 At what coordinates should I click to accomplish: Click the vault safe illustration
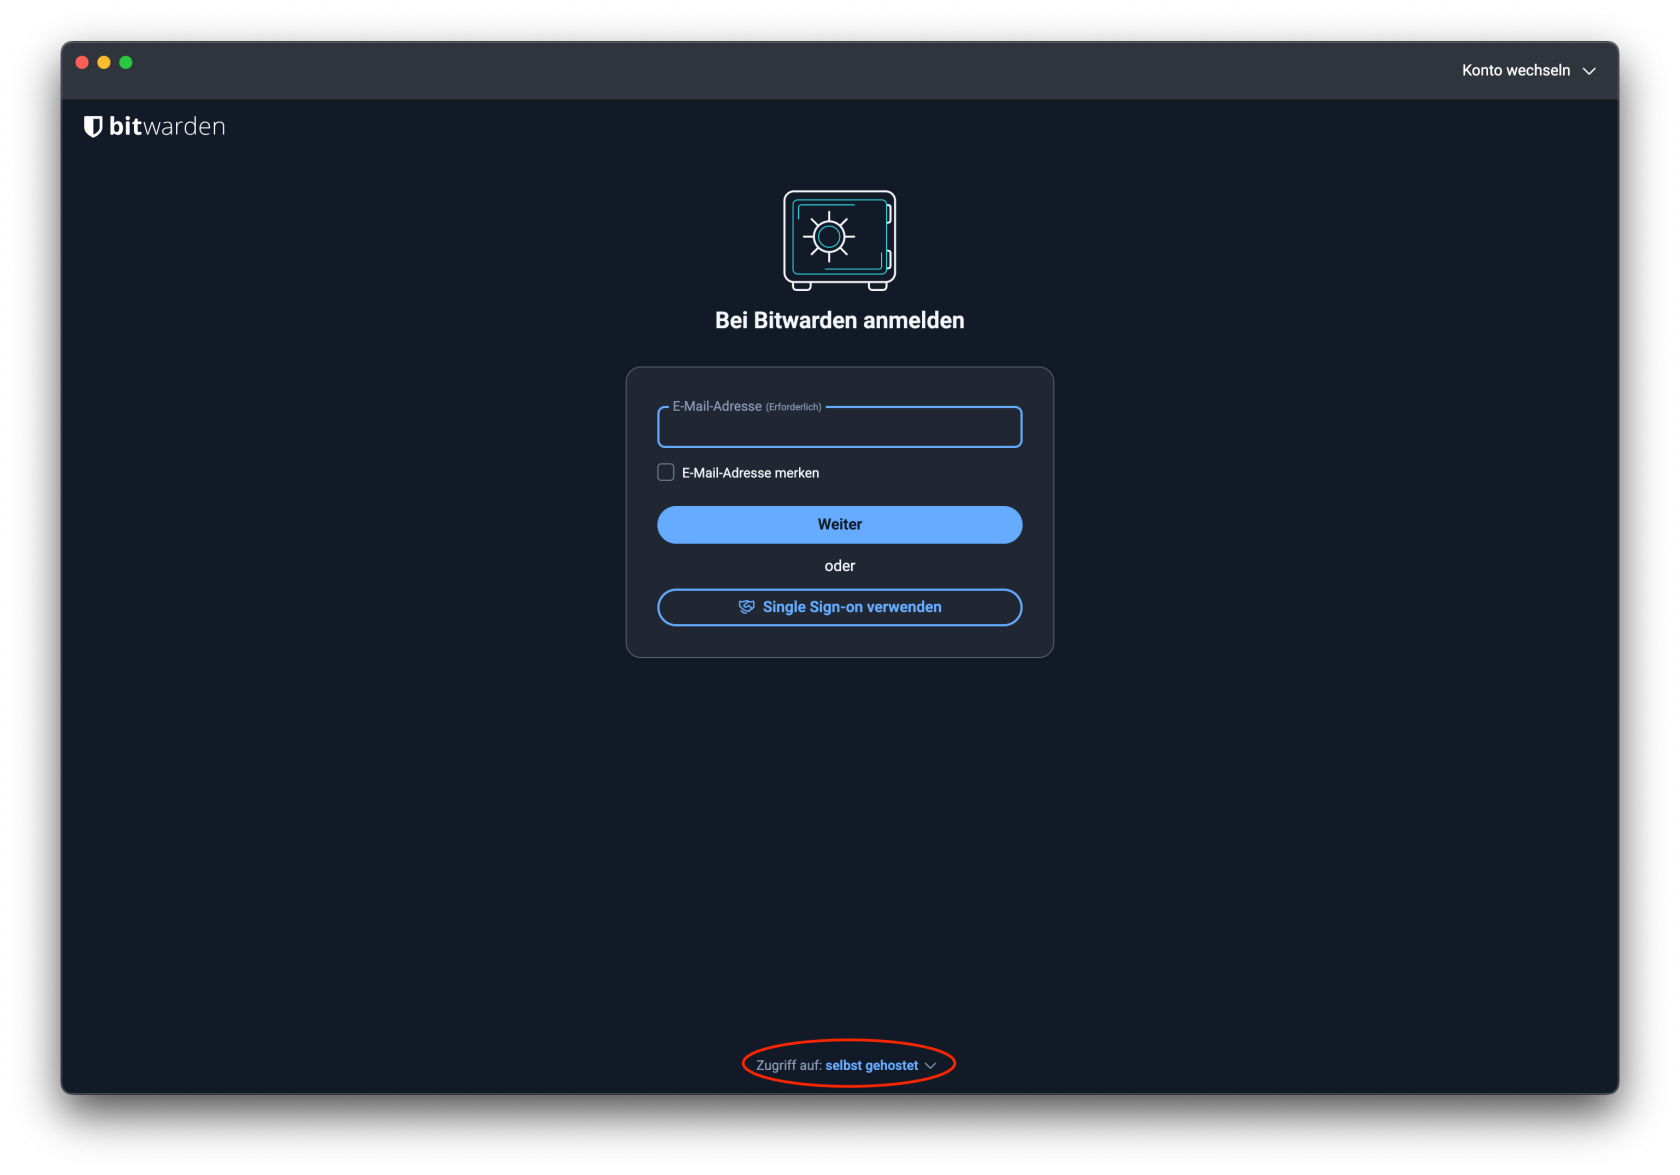coord(839,240)
